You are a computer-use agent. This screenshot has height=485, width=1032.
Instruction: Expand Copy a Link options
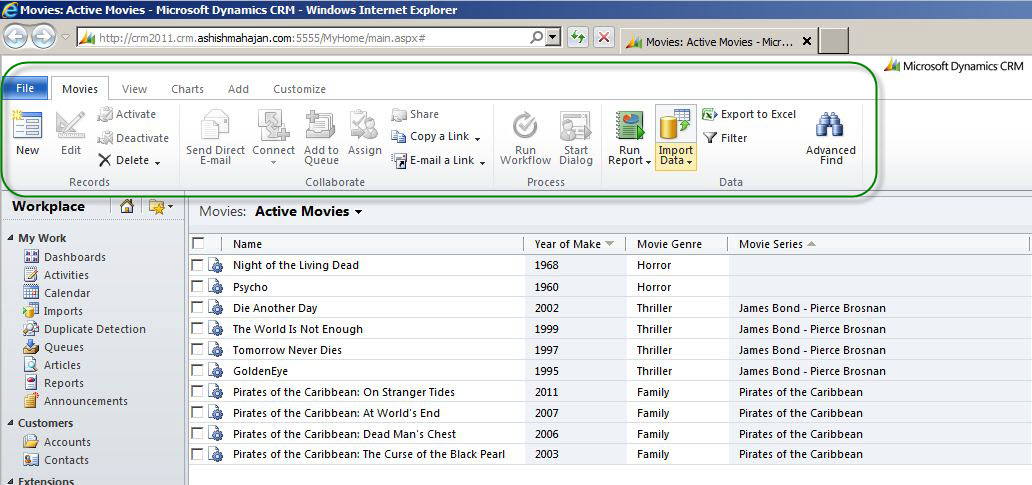tap(477, 139)
